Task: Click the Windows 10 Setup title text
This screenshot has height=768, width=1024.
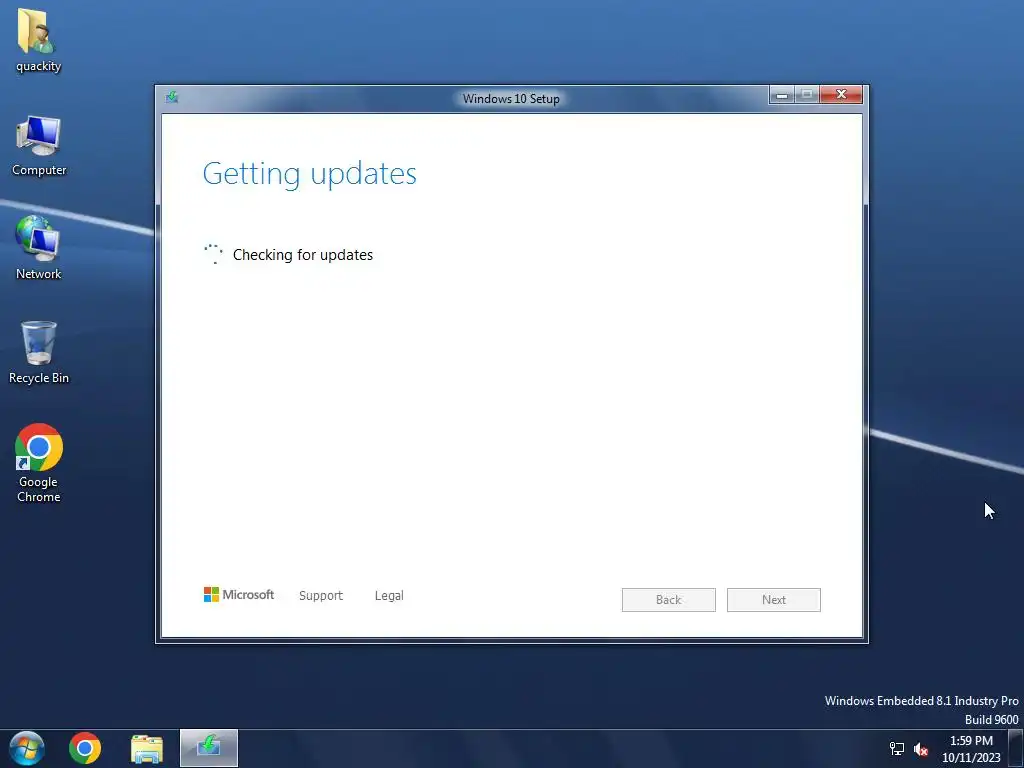Action: tap(511, 99)
